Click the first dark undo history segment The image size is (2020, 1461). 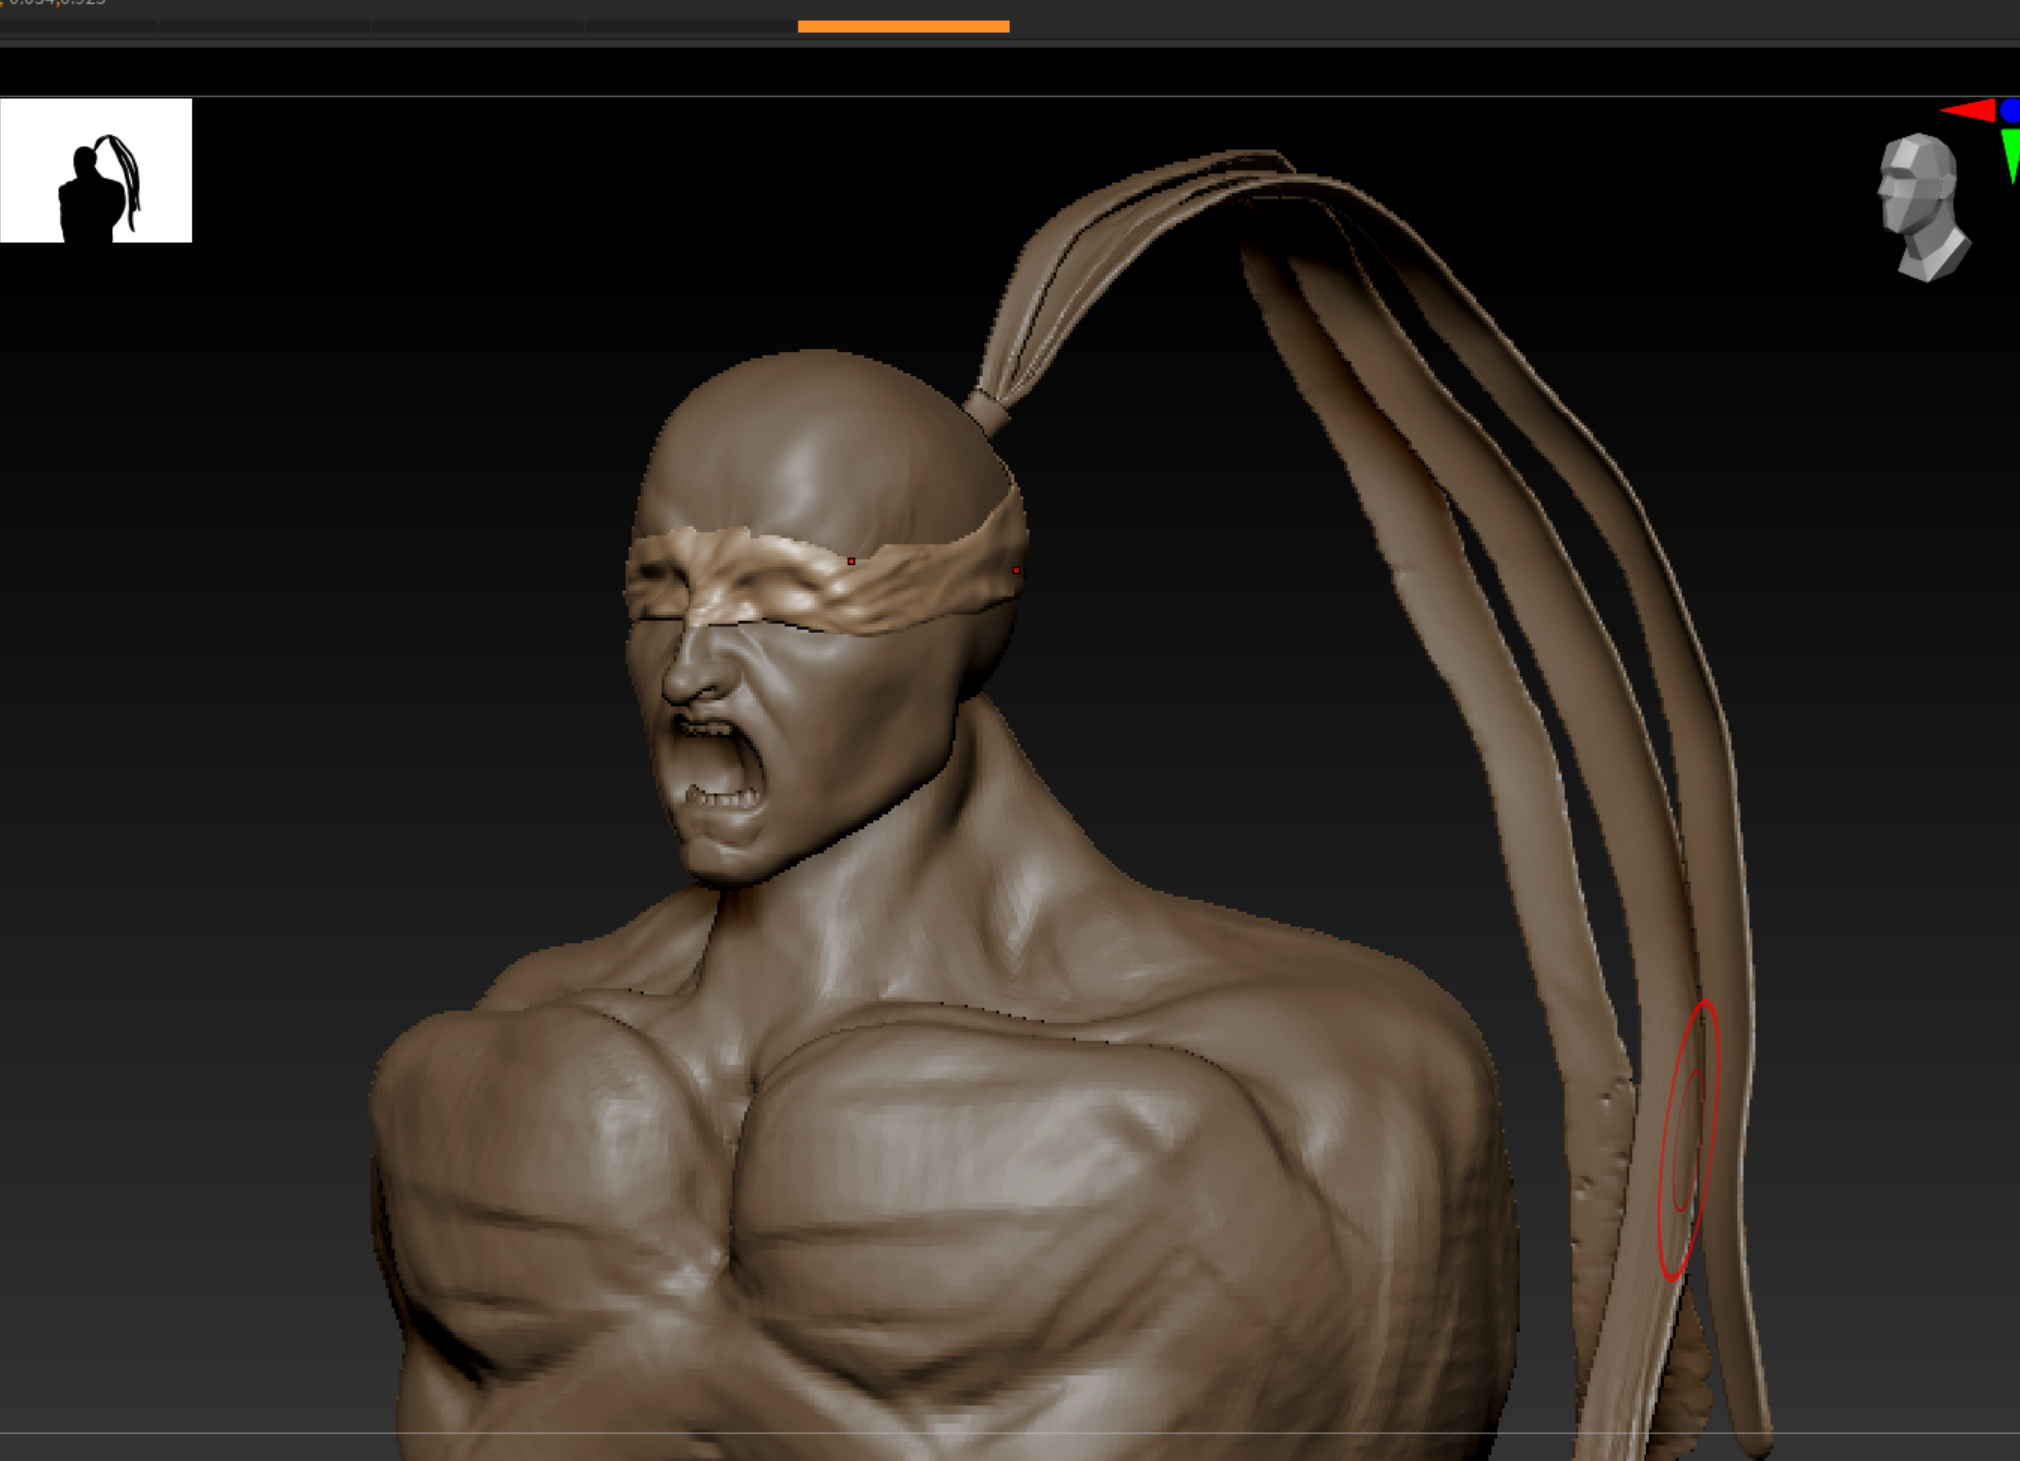[x=78, y=27]
